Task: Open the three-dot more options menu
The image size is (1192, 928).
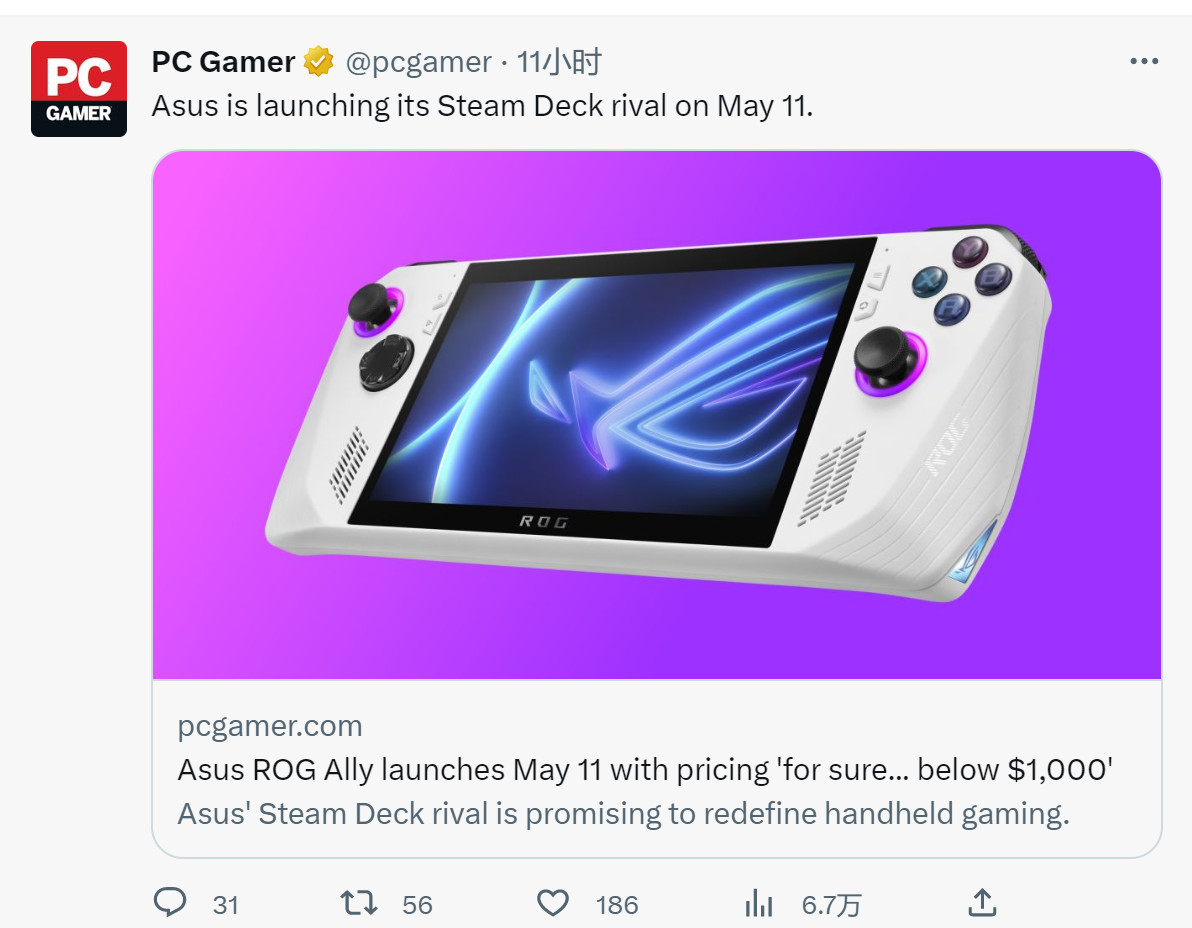Action: pos(1143,62)
